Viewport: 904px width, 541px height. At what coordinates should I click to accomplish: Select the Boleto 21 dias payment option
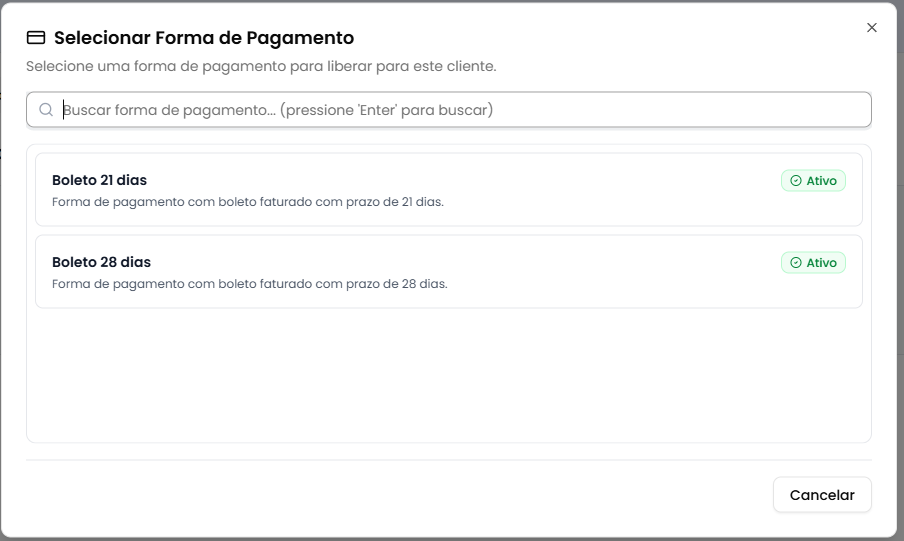click(x=448, y=190)
